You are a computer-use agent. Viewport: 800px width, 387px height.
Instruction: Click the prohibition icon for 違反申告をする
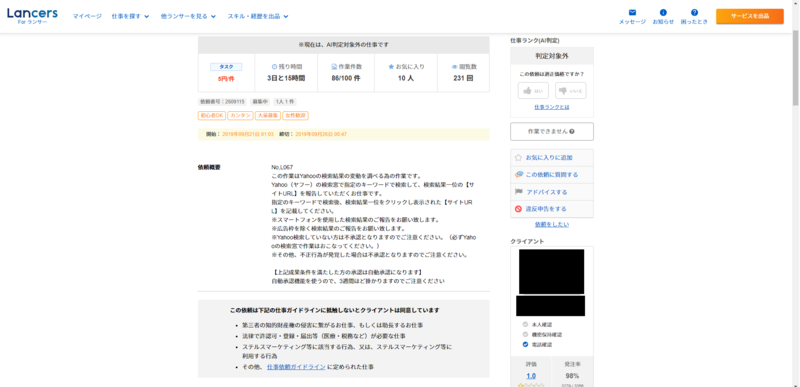click(x=518, y=209)
